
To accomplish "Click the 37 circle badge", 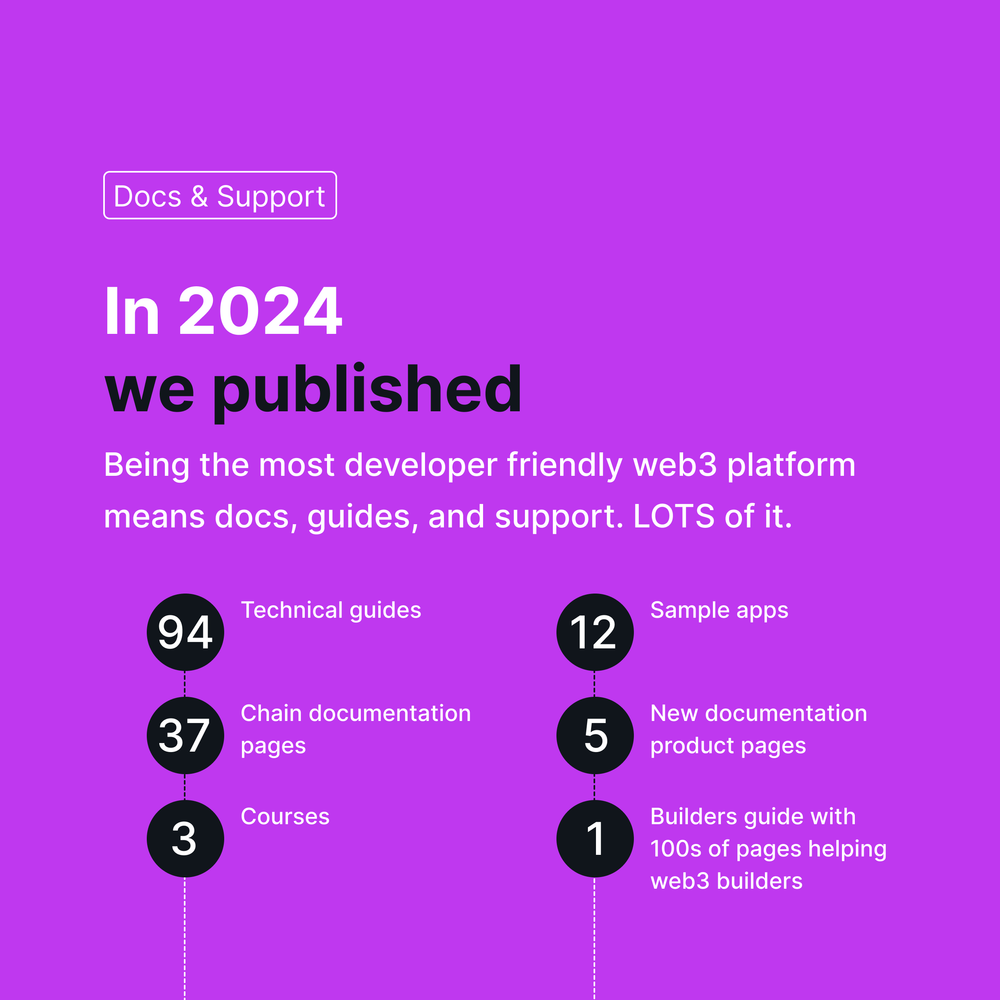I will coord(185,735).
